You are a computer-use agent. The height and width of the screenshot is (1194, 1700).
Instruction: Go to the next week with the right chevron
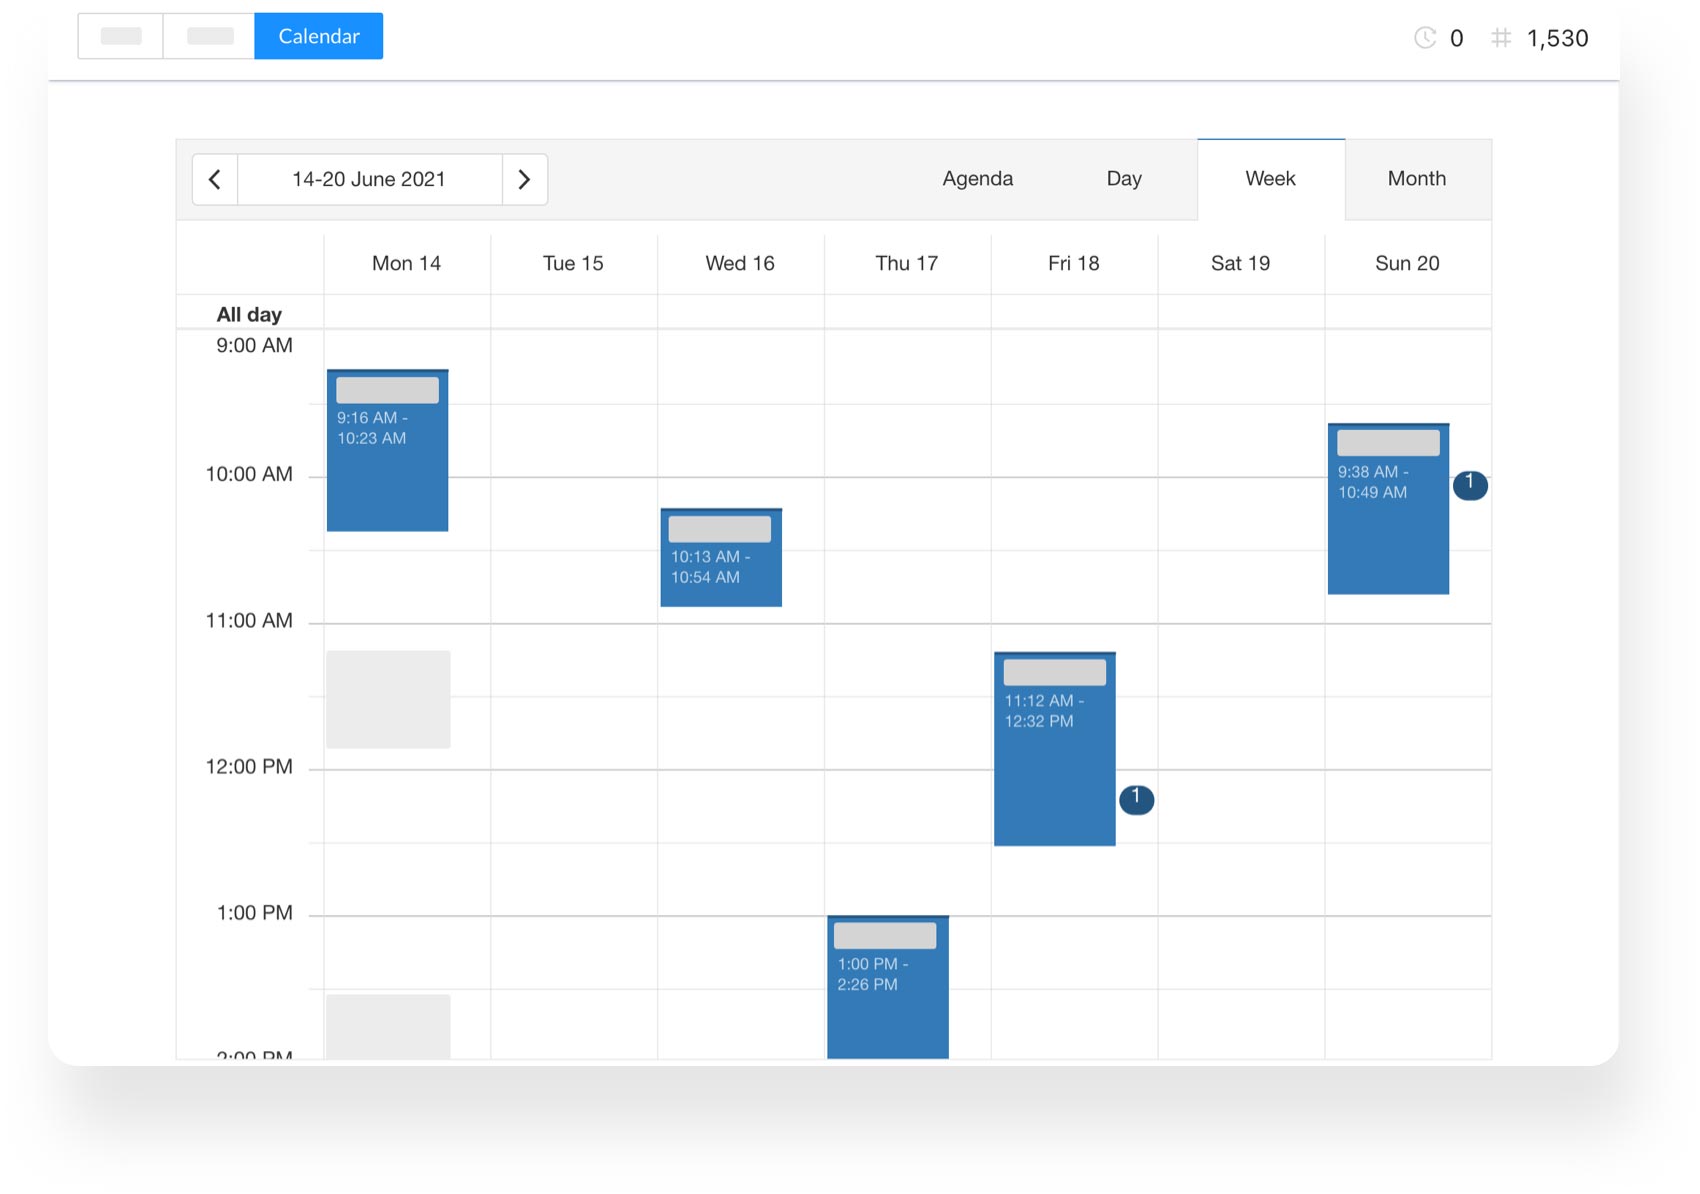click(x=524, y=179)
